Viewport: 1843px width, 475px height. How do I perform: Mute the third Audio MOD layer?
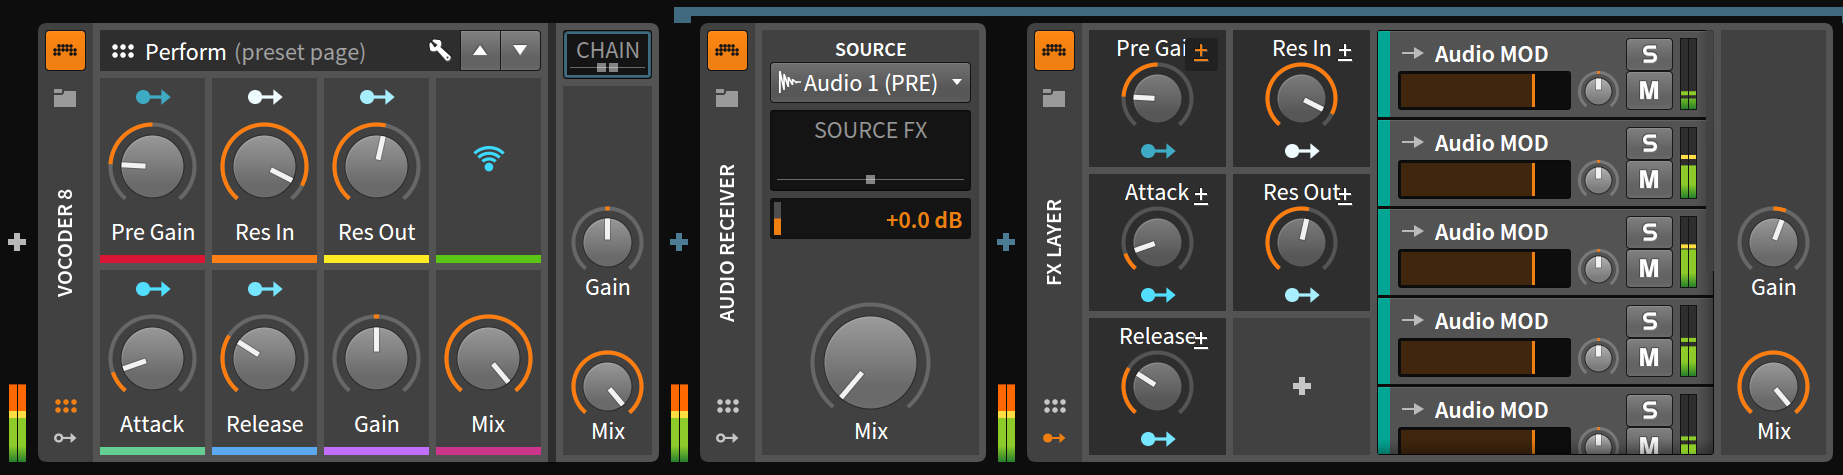(1649, 269)
